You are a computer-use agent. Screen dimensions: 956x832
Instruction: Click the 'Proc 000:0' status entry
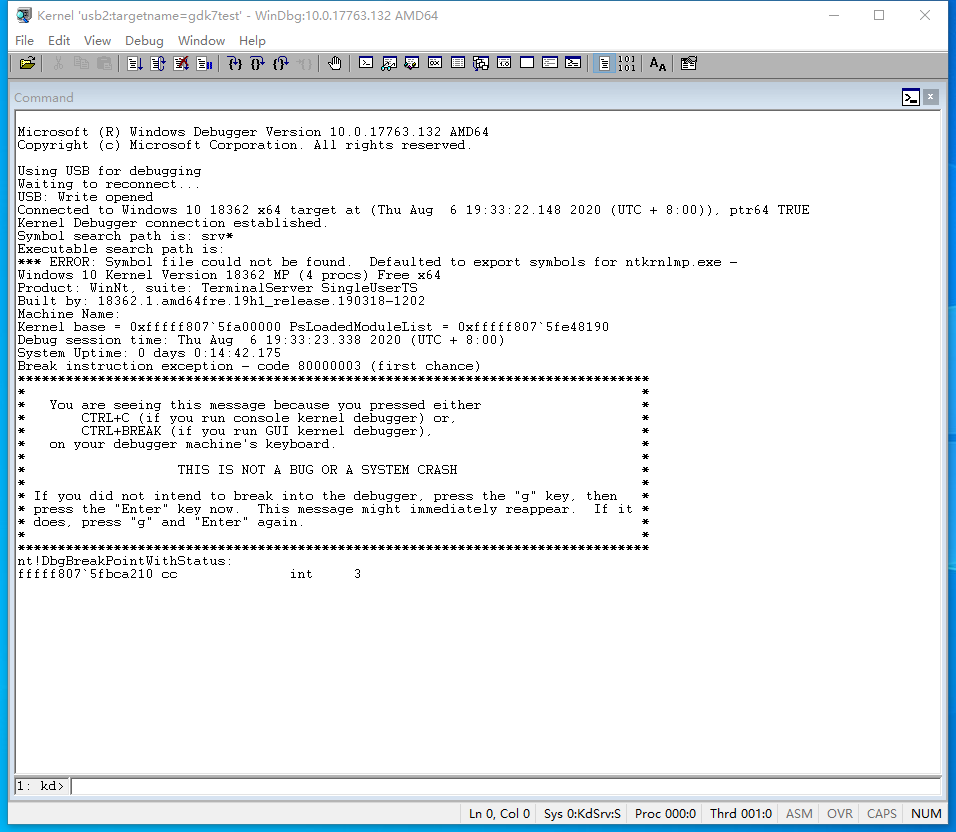pos(665,814)
